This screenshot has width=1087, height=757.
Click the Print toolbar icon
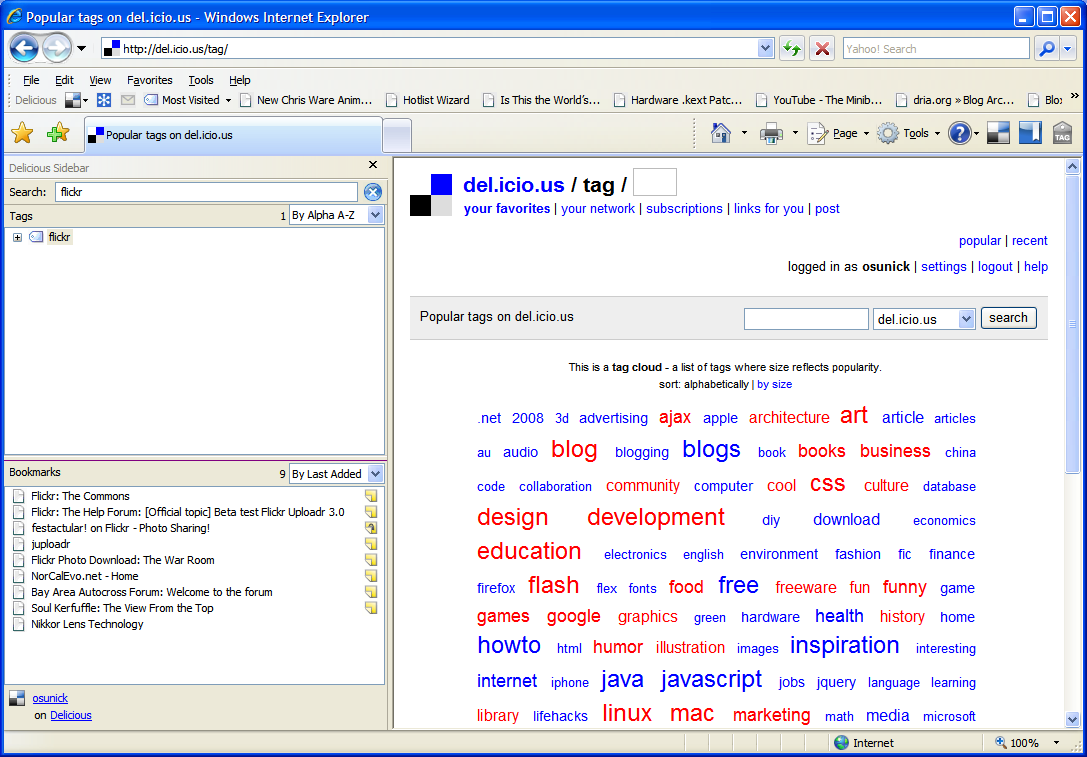coord(771,133)
